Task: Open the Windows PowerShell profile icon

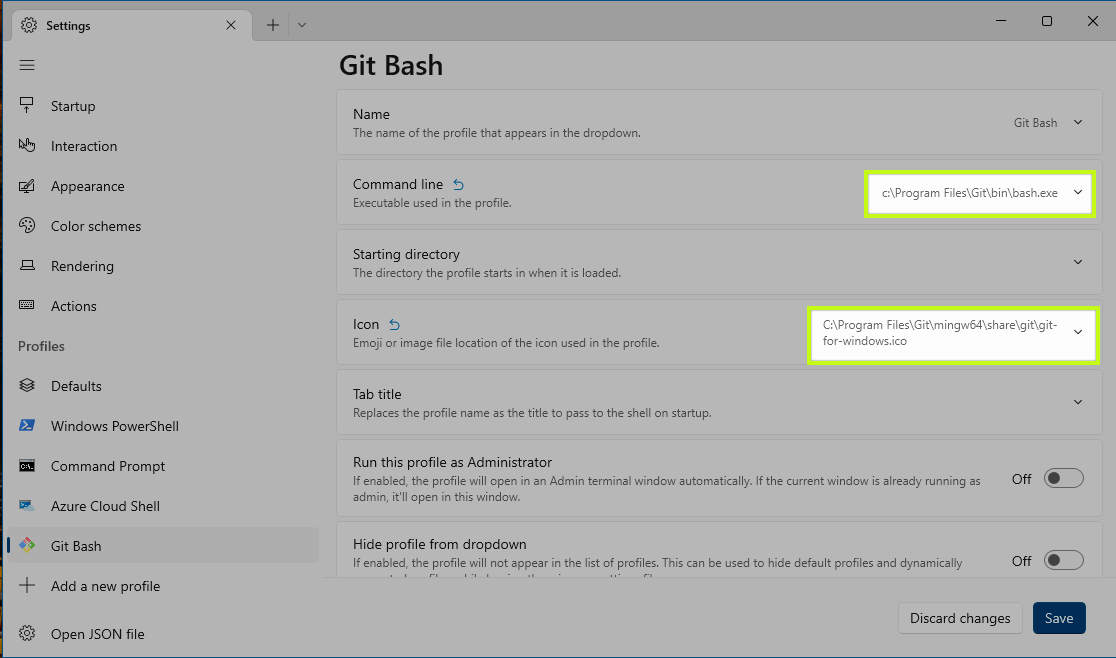Action: pos(27,425)
